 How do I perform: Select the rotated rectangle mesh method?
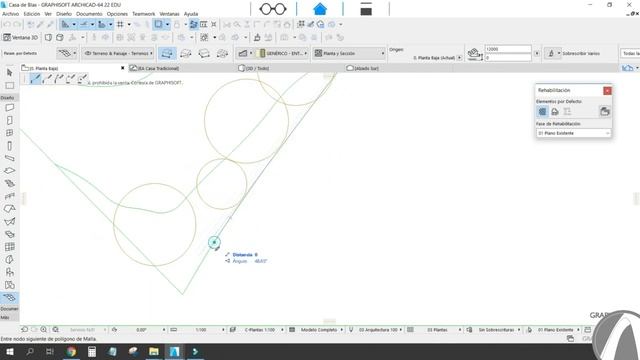point(204,53)
